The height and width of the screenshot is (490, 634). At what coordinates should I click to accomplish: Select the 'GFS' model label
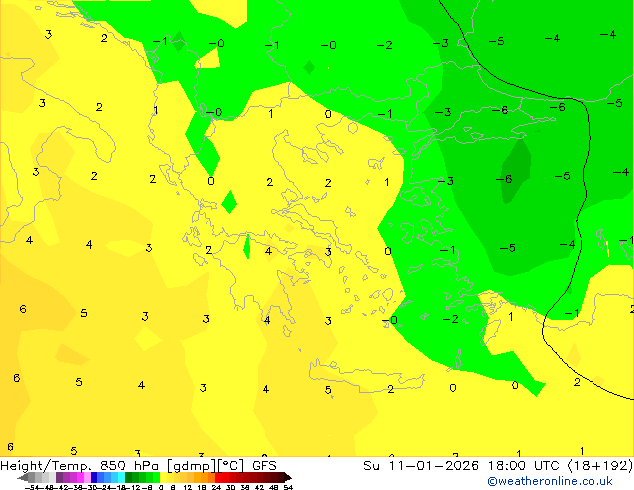[x=264, y=466]
